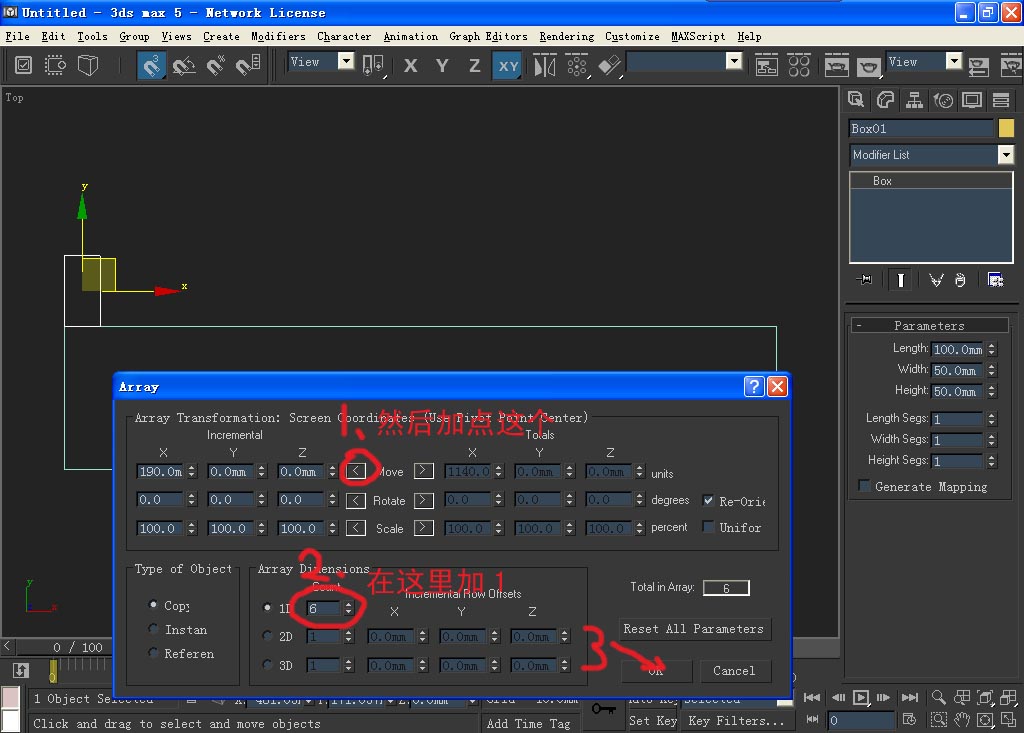Open the Display panel tab icon
The width and height of the screenshot is (1024, 733).
[971, 100]
